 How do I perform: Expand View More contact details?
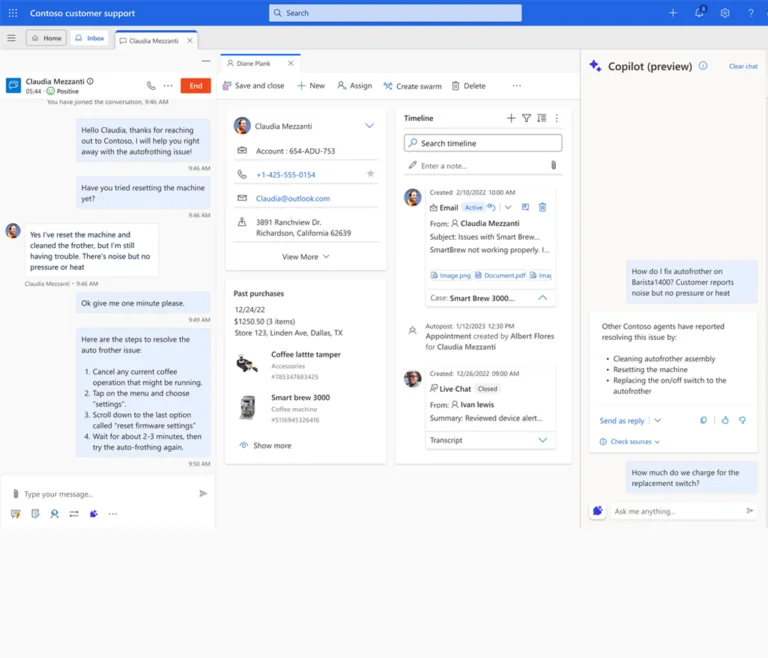click(305, 257)
